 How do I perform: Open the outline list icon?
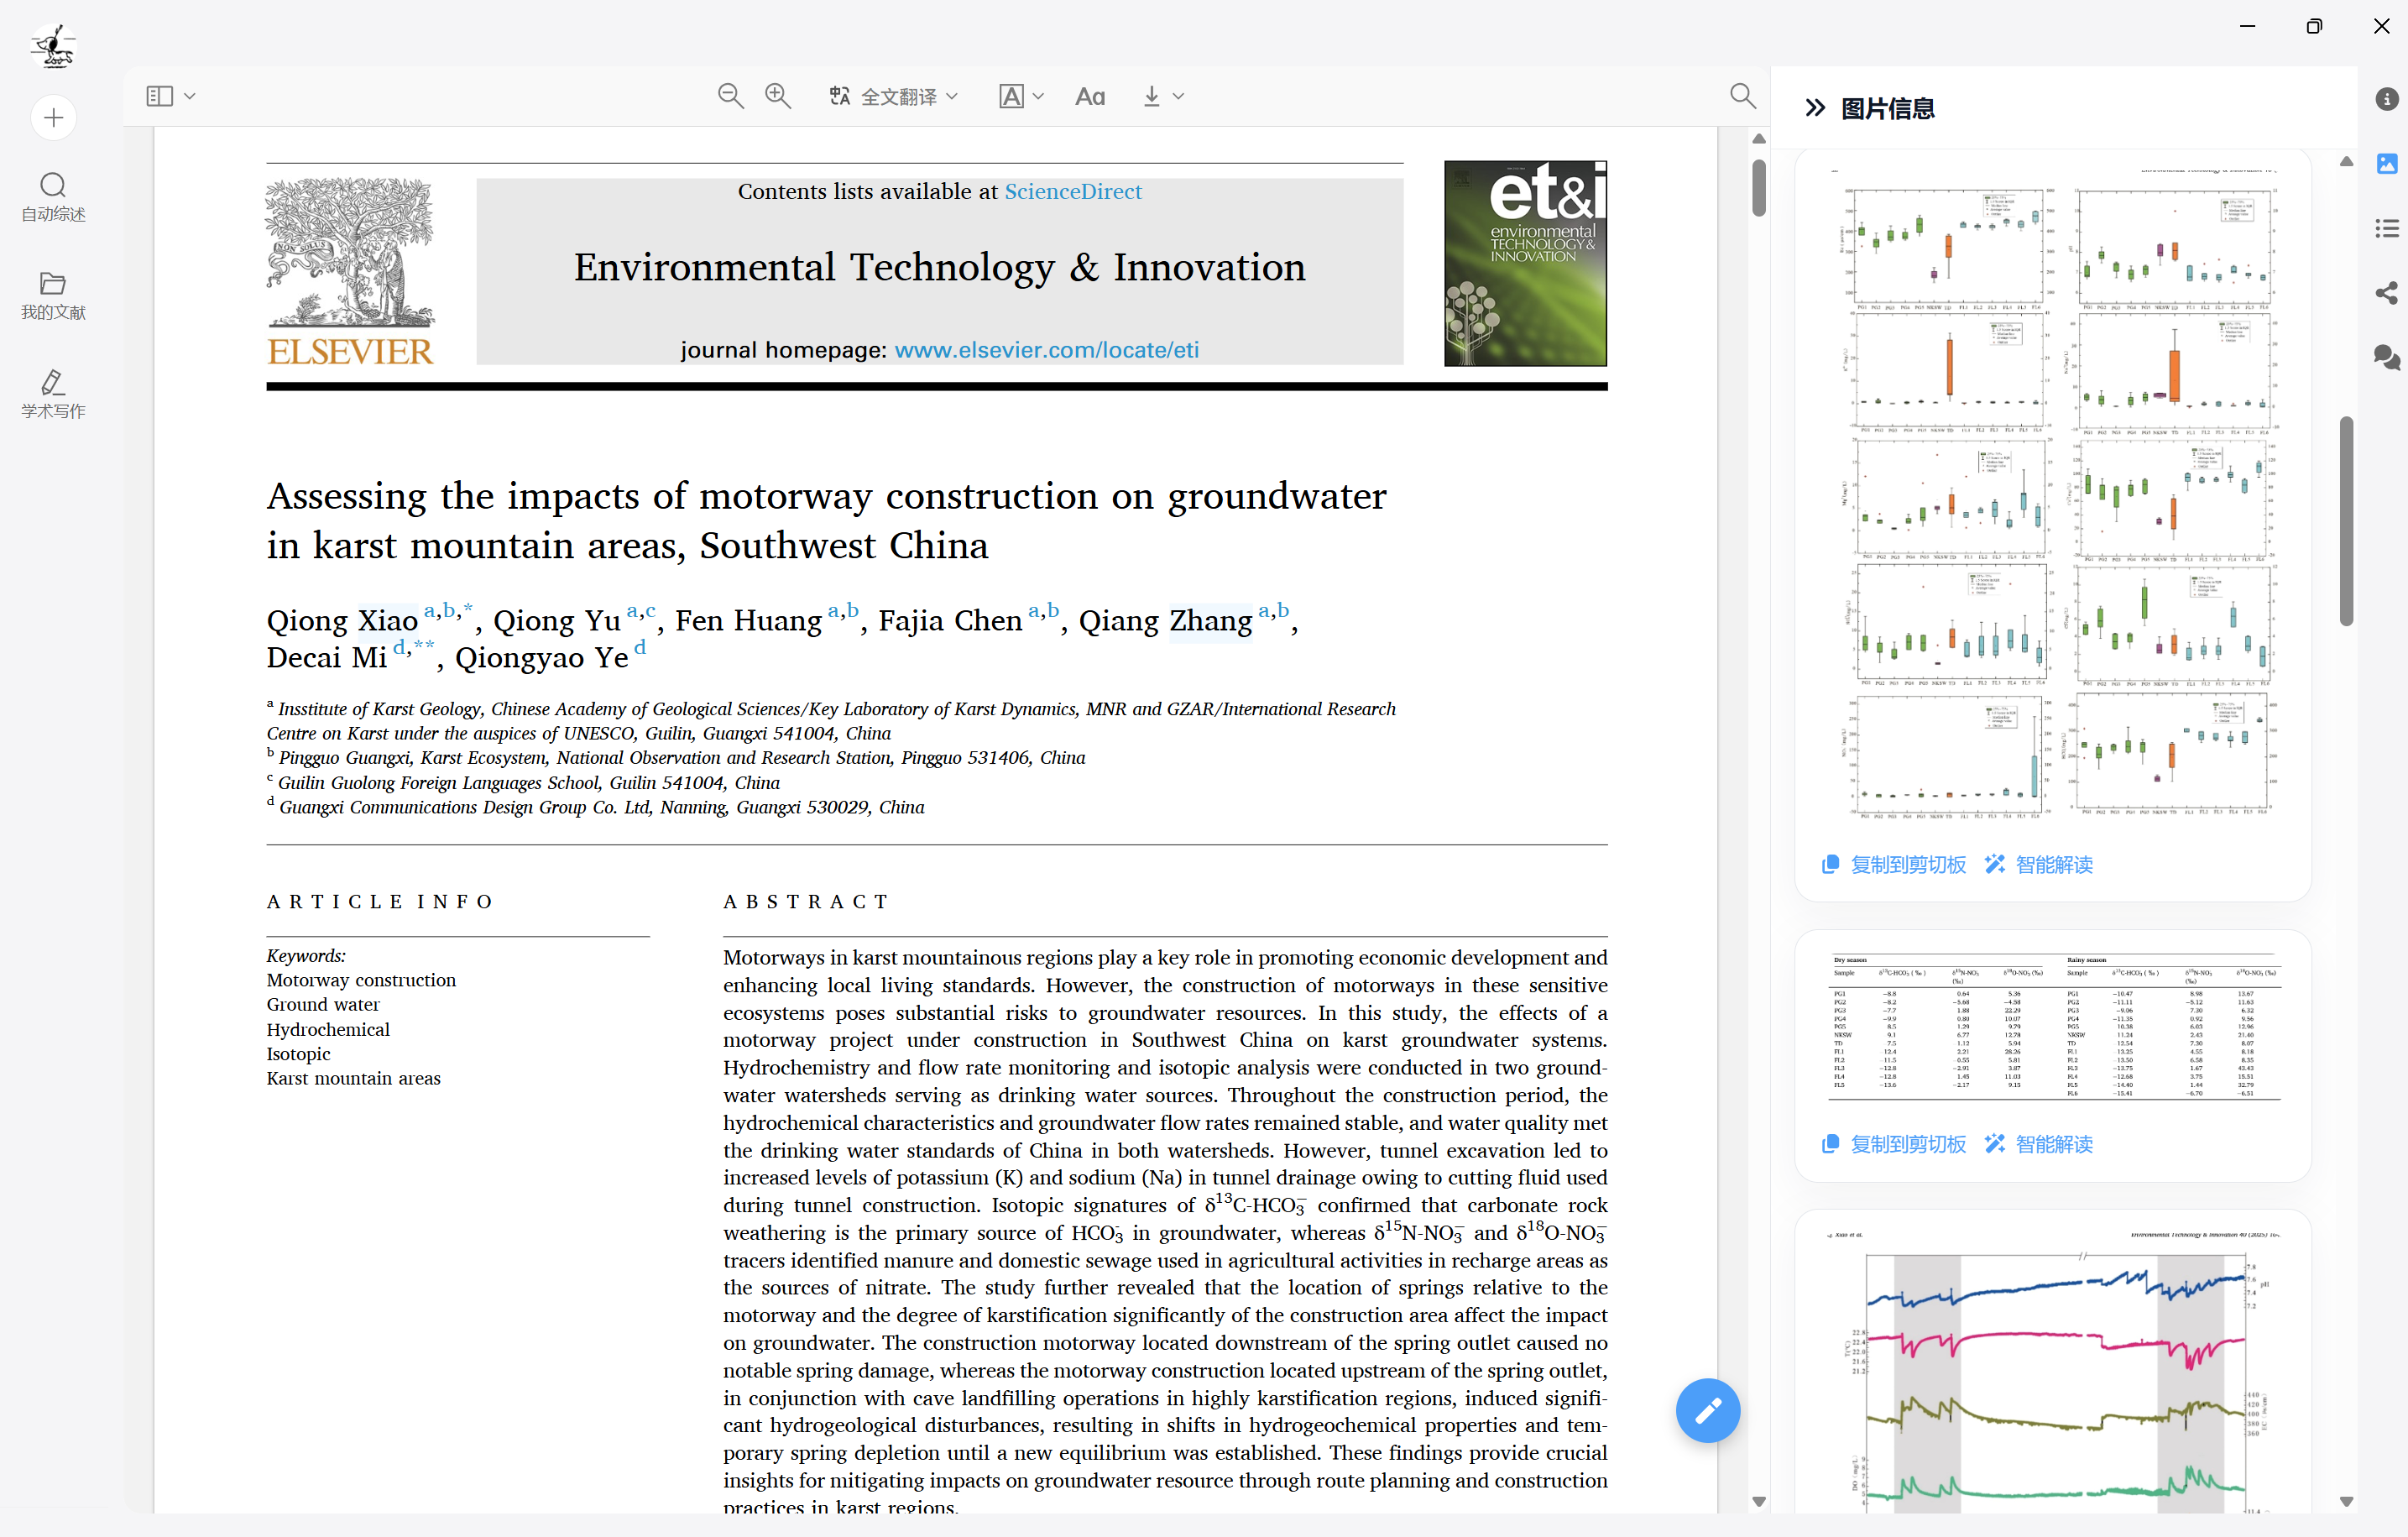(x=2386, y=229)
